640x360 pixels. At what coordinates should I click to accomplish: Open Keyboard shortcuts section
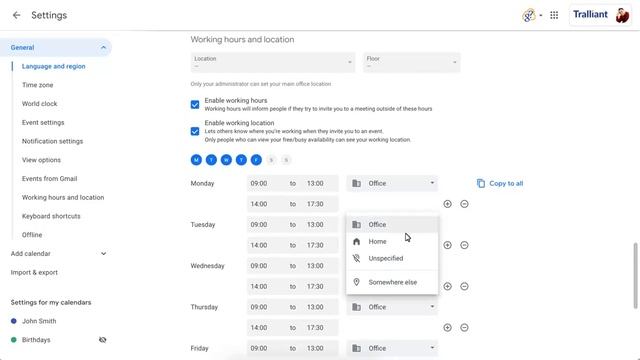coord(51,216)
